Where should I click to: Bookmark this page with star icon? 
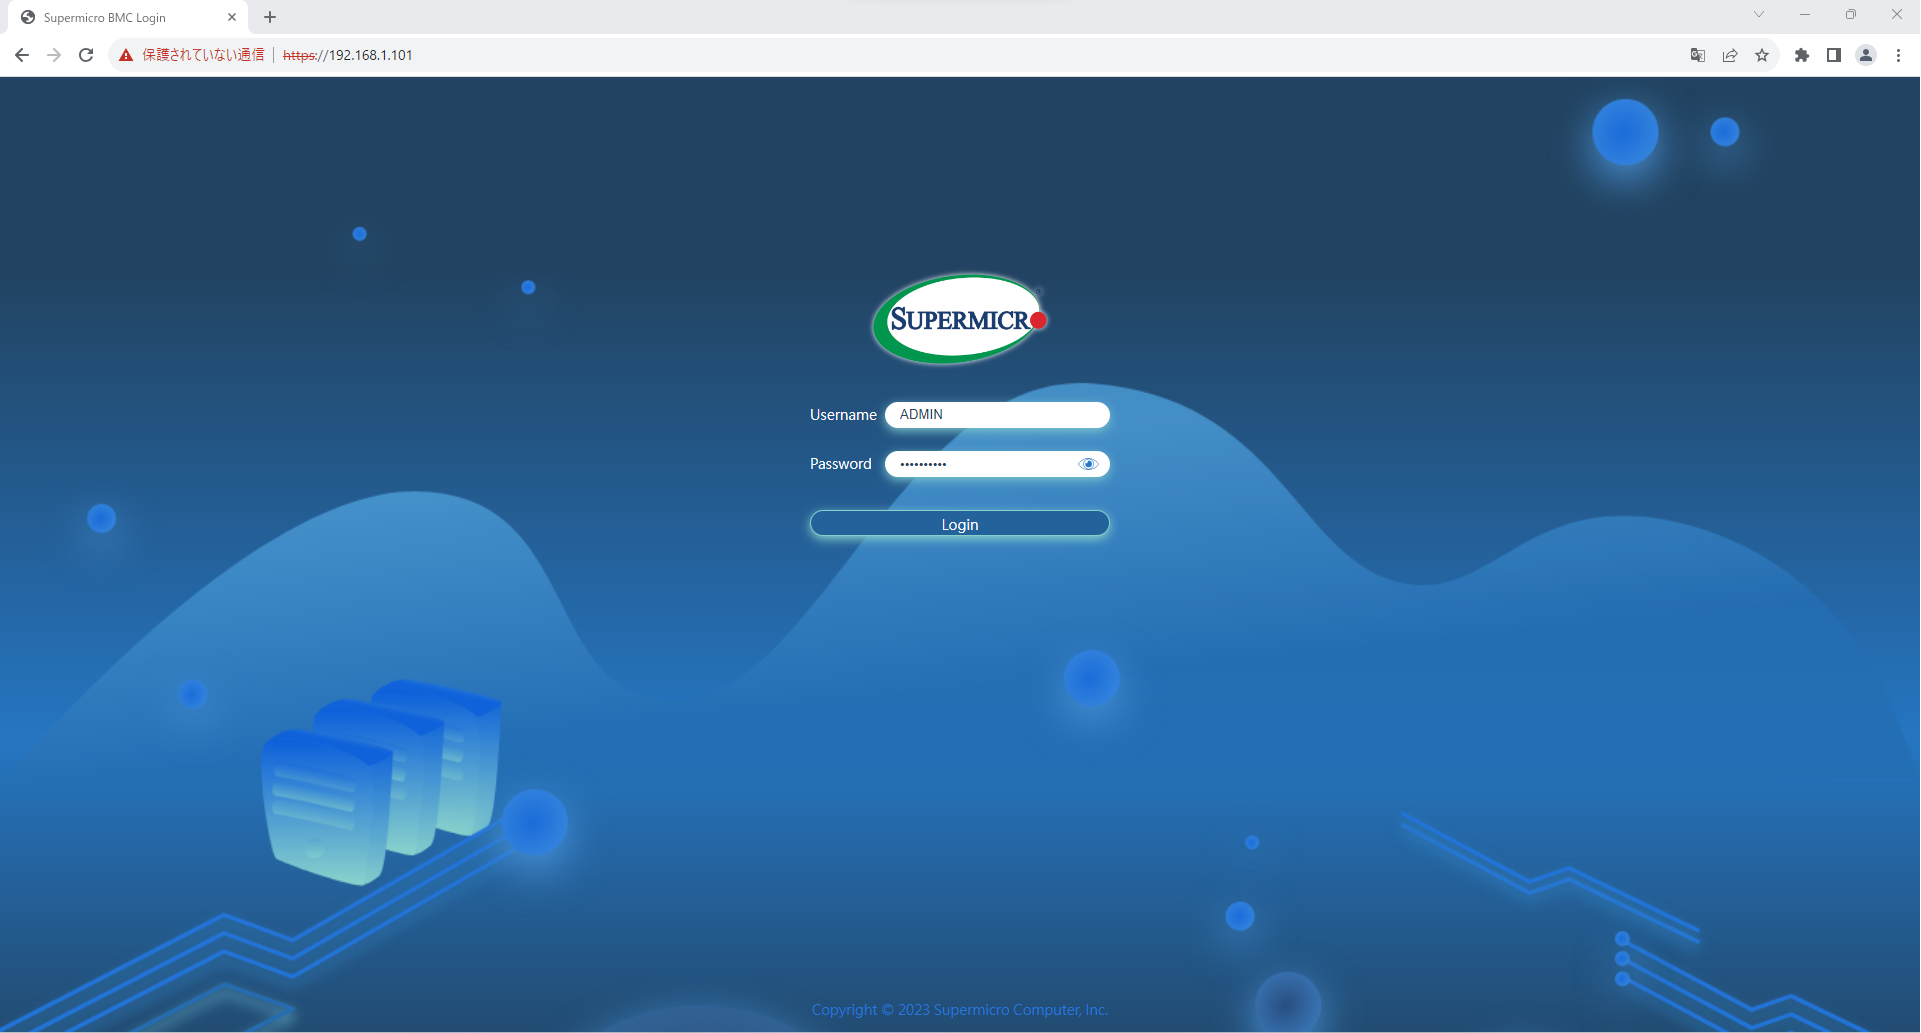coord(1762,55)
